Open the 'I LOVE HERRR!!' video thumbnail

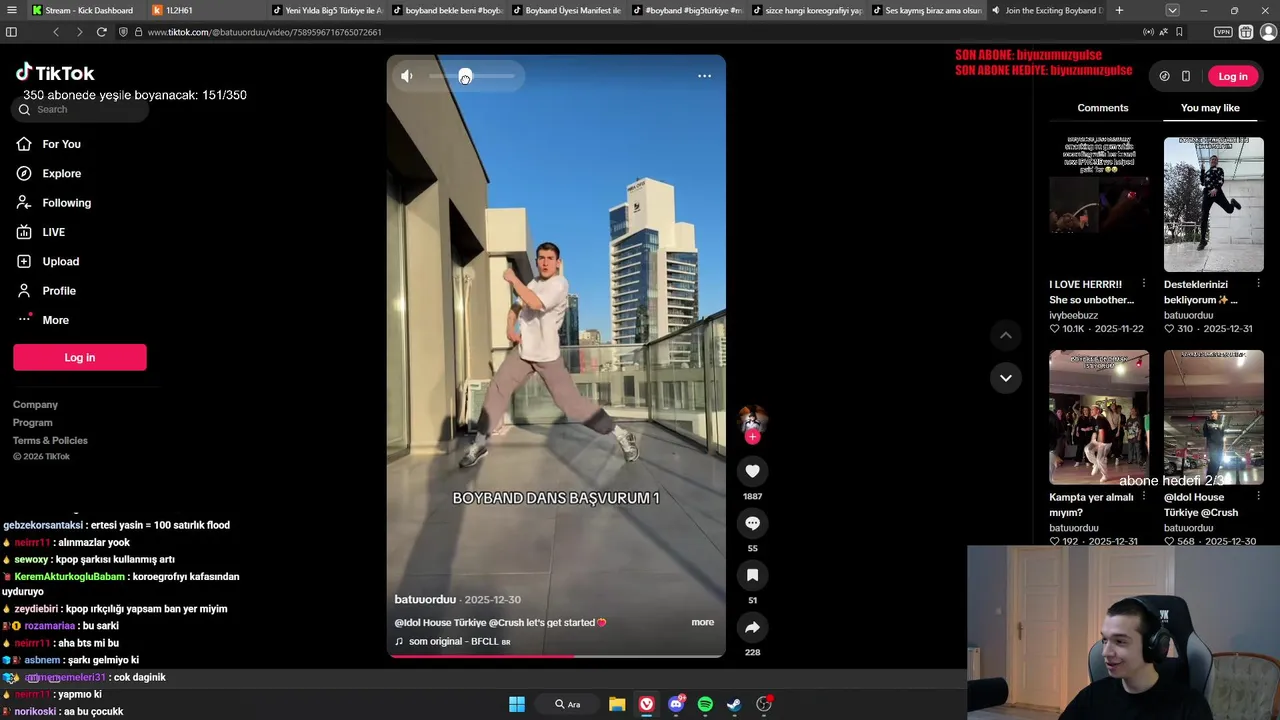pyautogui.click(x=1099, y=204)
